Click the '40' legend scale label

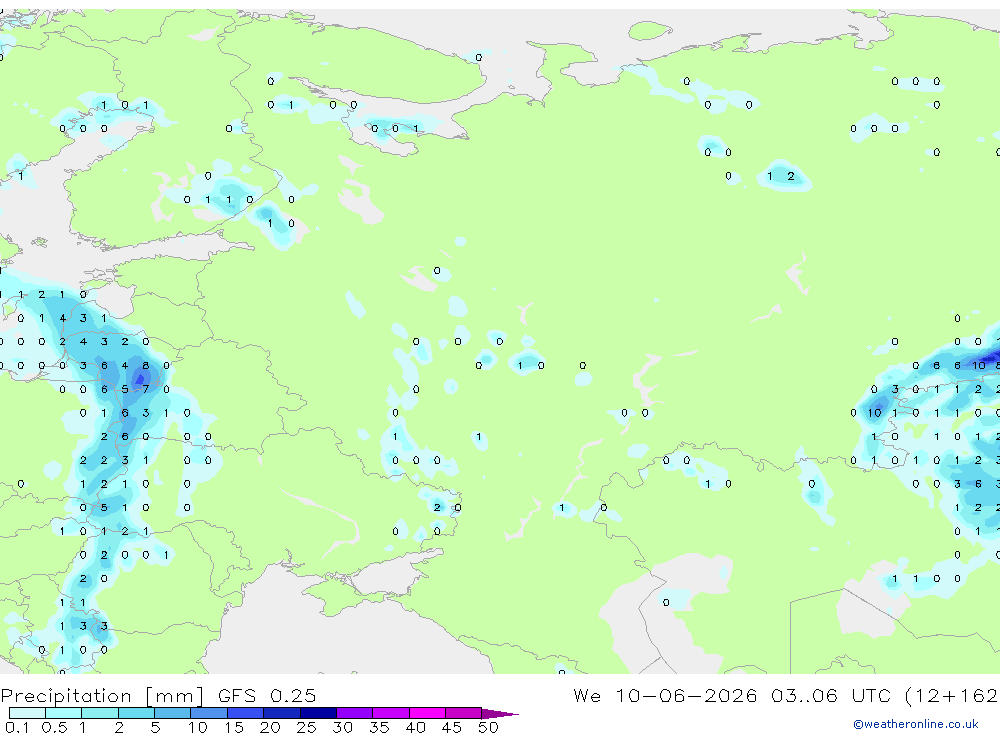pyautogui.click(x=415, y=727)
